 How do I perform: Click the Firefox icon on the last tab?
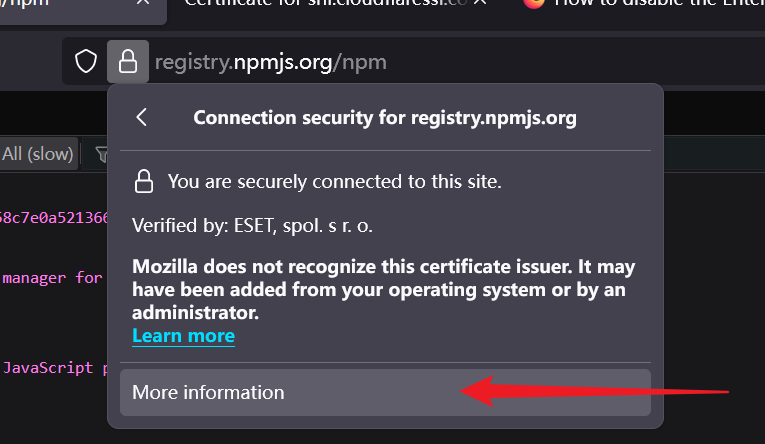click(533, 3)
